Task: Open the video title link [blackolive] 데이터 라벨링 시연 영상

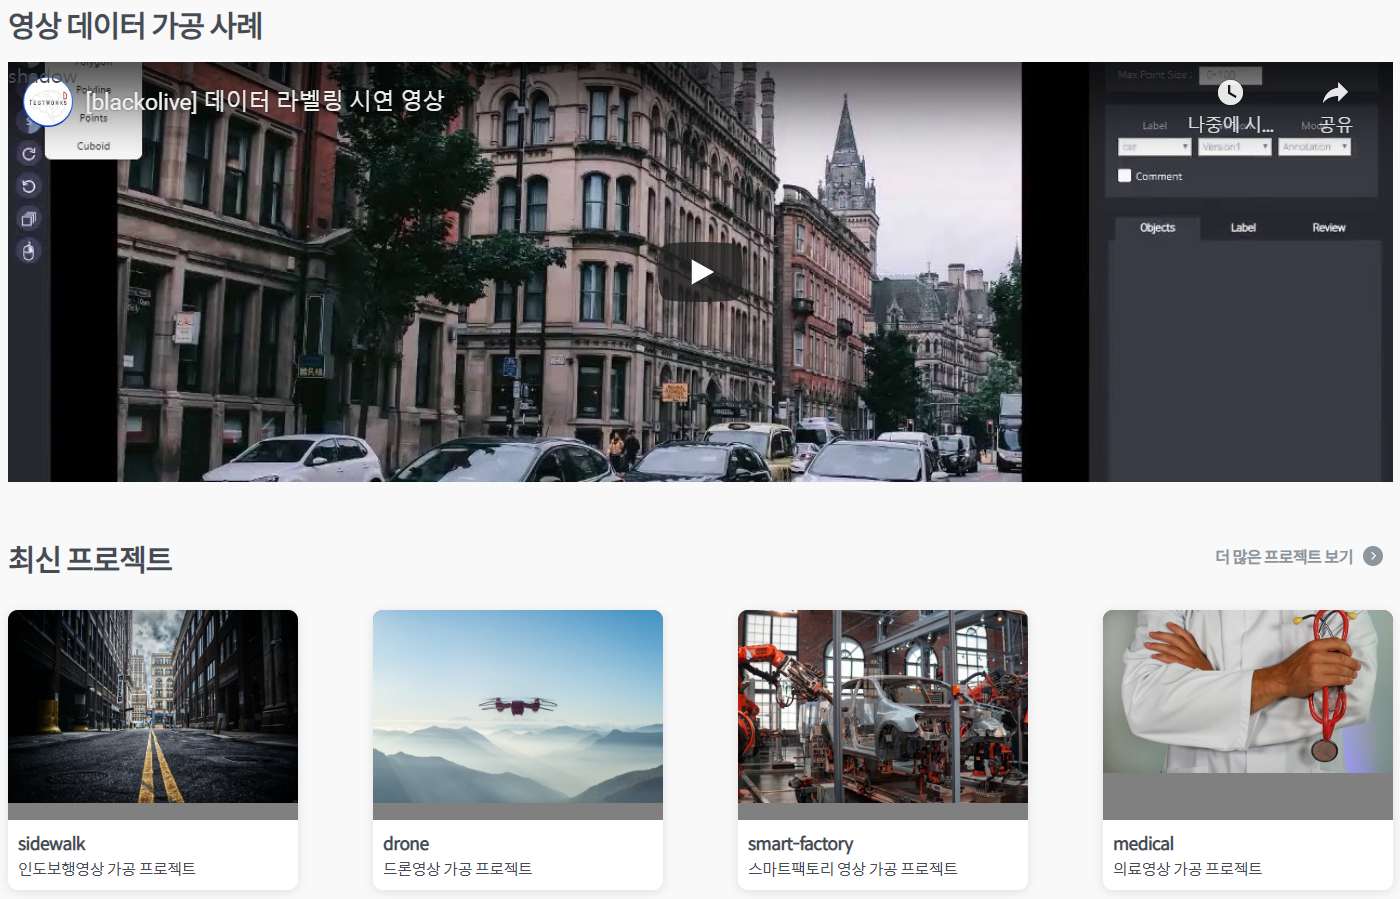Action: click(x=265, y=101)
